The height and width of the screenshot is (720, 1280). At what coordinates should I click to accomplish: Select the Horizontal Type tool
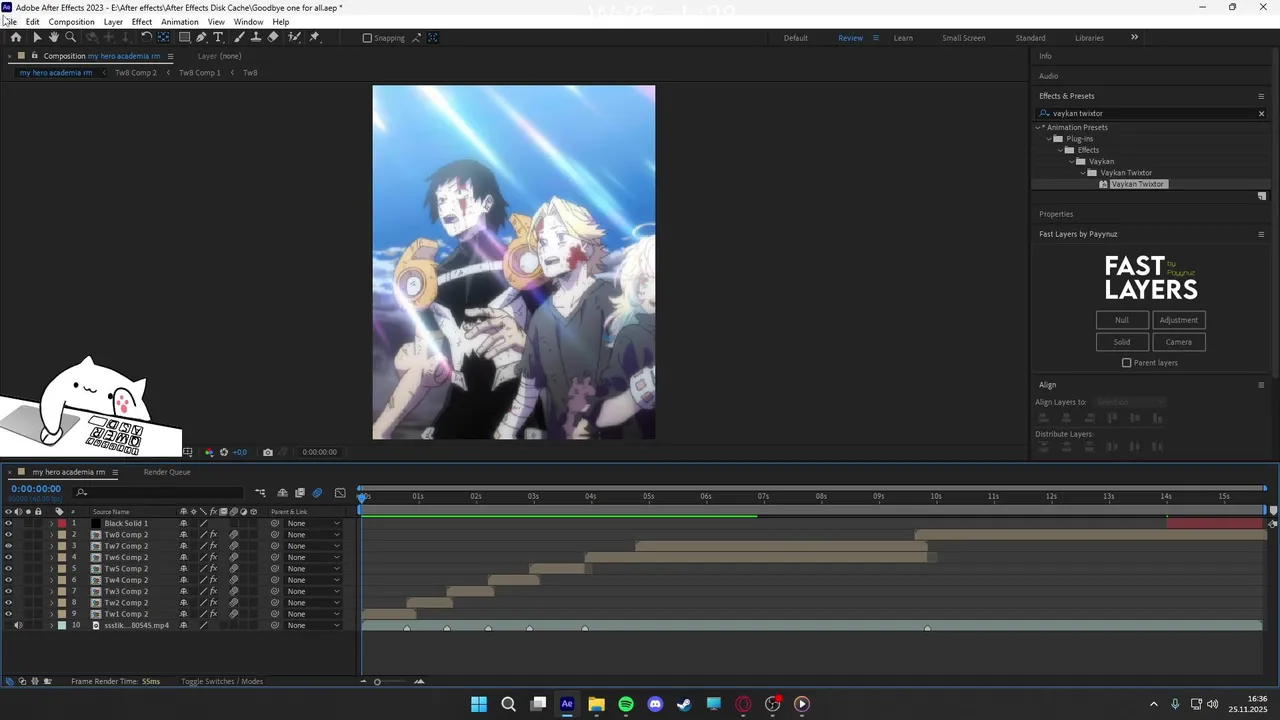coord(218,37)
